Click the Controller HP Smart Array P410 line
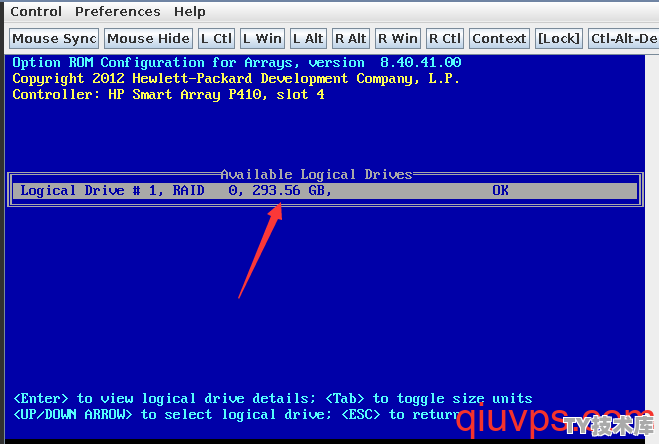 (169, 94)
